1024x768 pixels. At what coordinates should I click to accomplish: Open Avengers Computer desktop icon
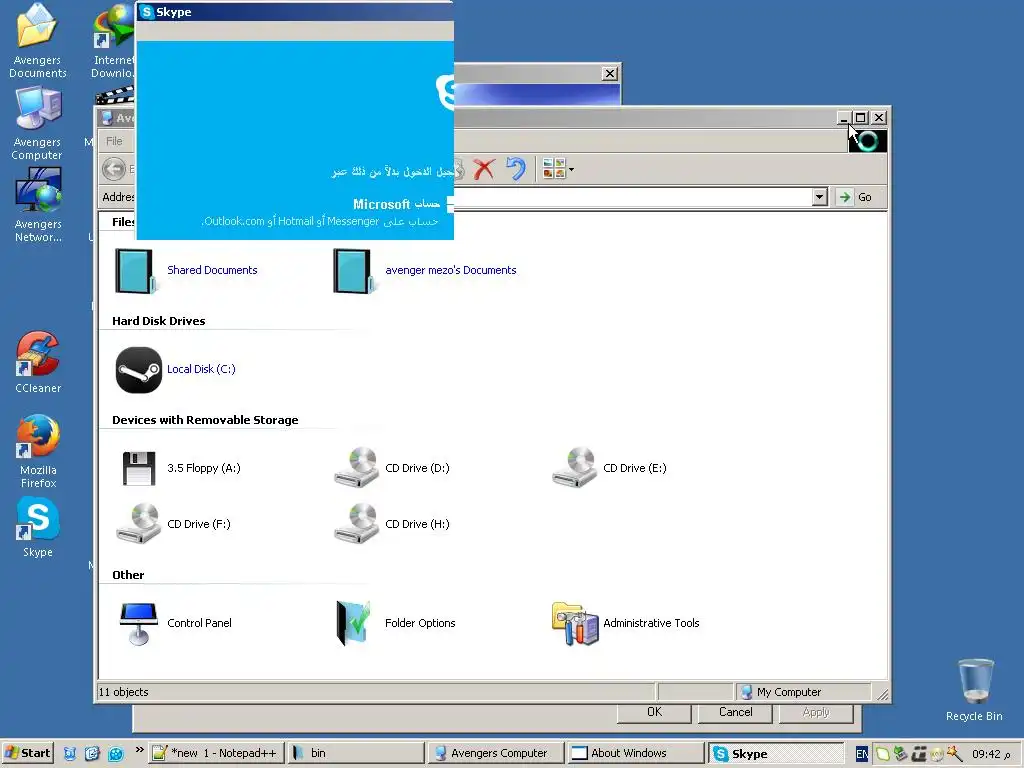pyautogui.click(x=37, y=123)
